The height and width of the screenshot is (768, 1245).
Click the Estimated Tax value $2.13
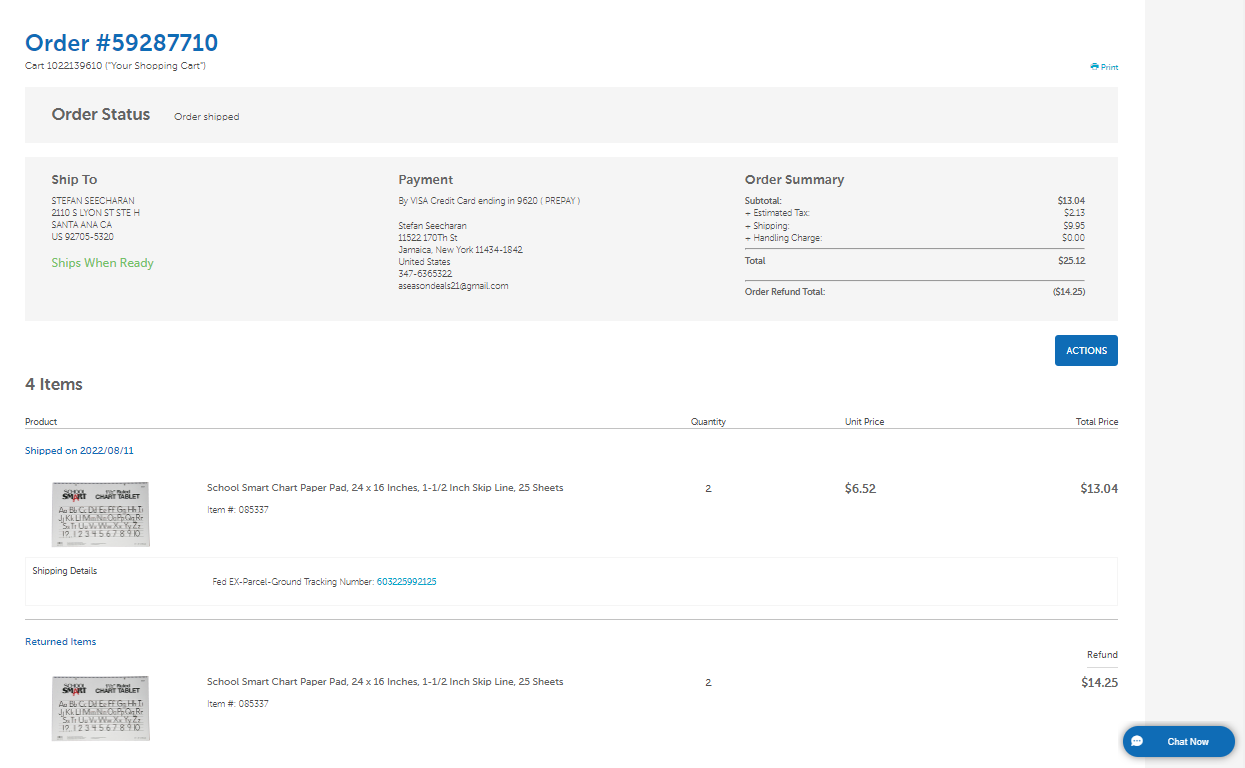(1074, 213)
